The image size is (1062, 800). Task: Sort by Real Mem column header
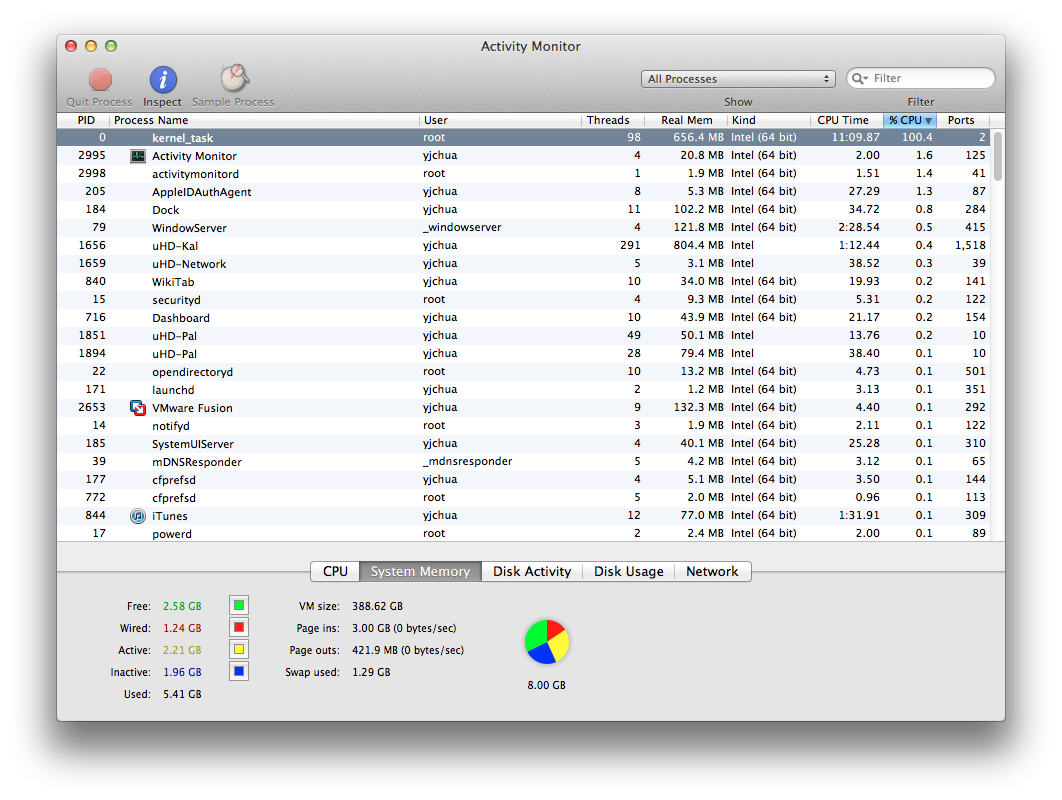point(685,120)
